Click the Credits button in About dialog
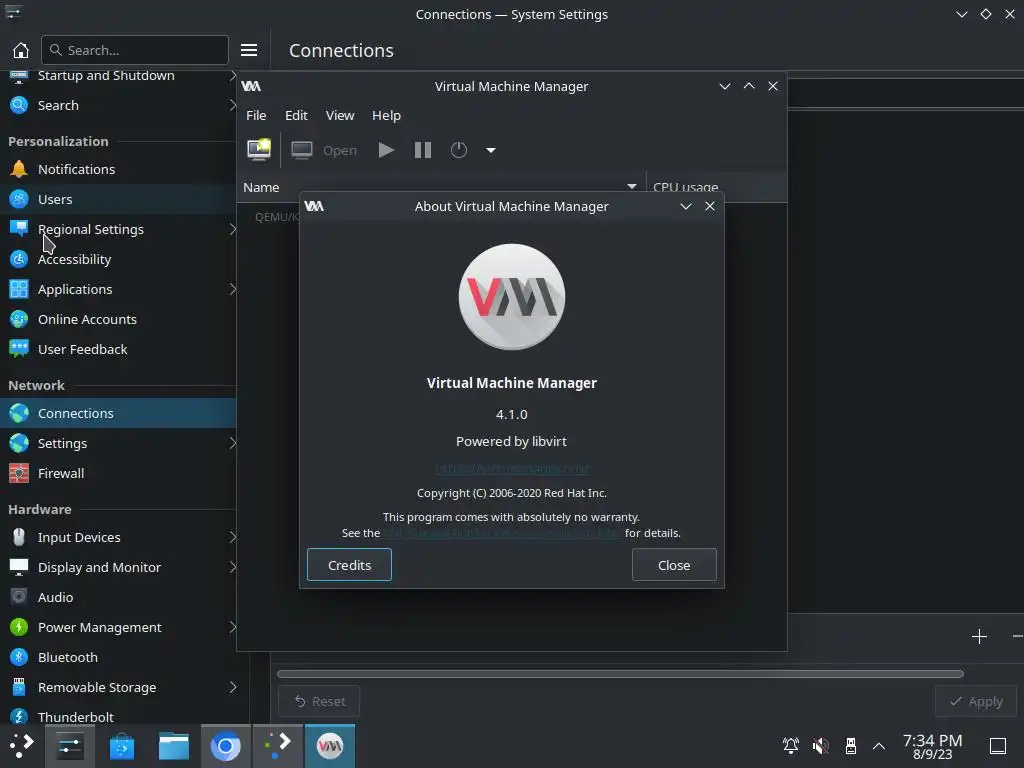Viewport: 1024px width, 768px height. tap(349, 565)
